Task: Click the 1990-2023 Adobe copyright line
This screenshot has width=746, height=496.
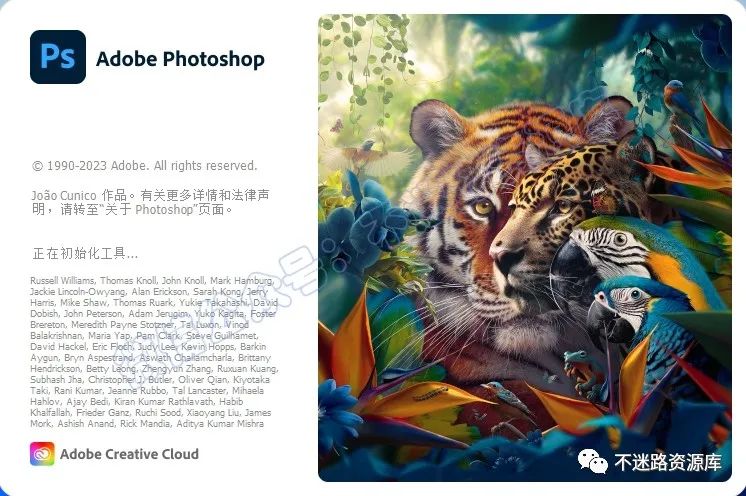Action: tap(145, 166)
